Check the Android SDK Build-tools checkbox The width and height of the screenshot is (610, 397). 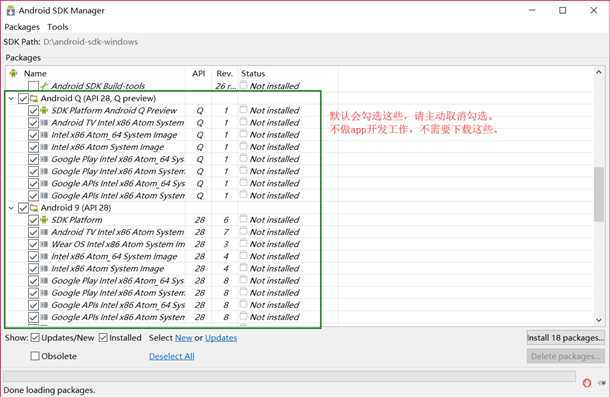click(33, 86)
